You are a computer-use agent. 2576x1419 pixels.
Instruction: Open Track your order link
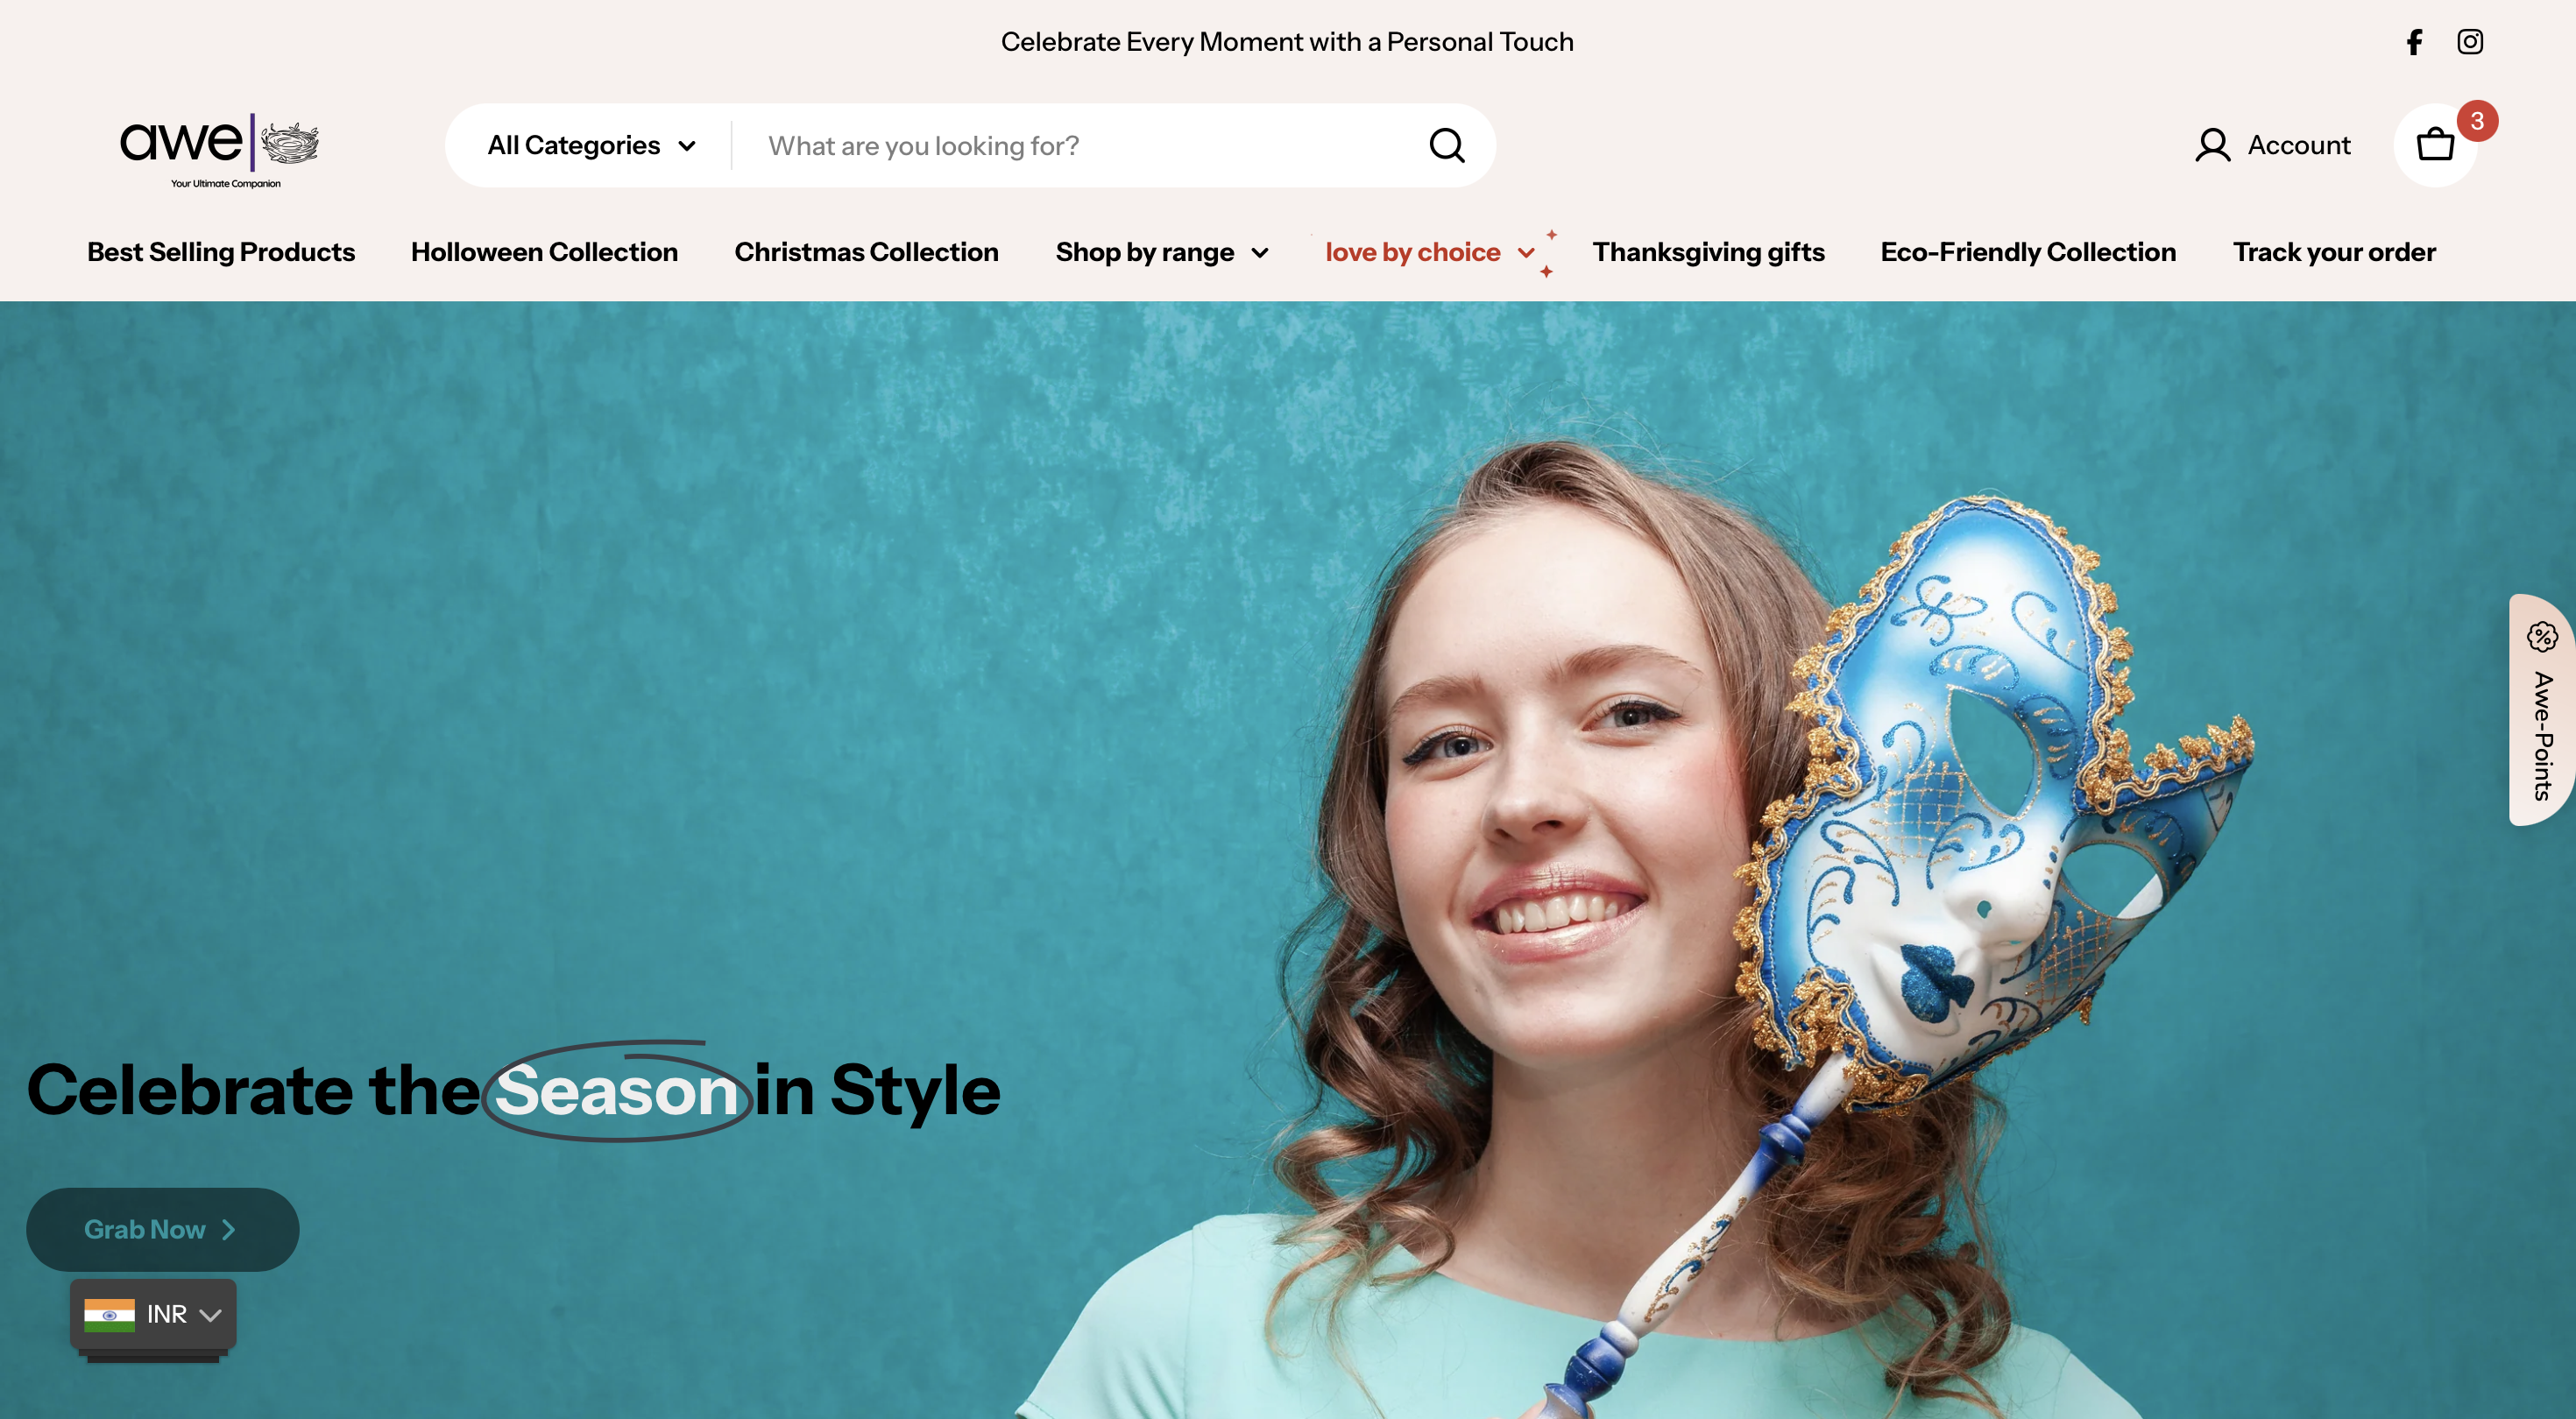[x=2334, y=253]
